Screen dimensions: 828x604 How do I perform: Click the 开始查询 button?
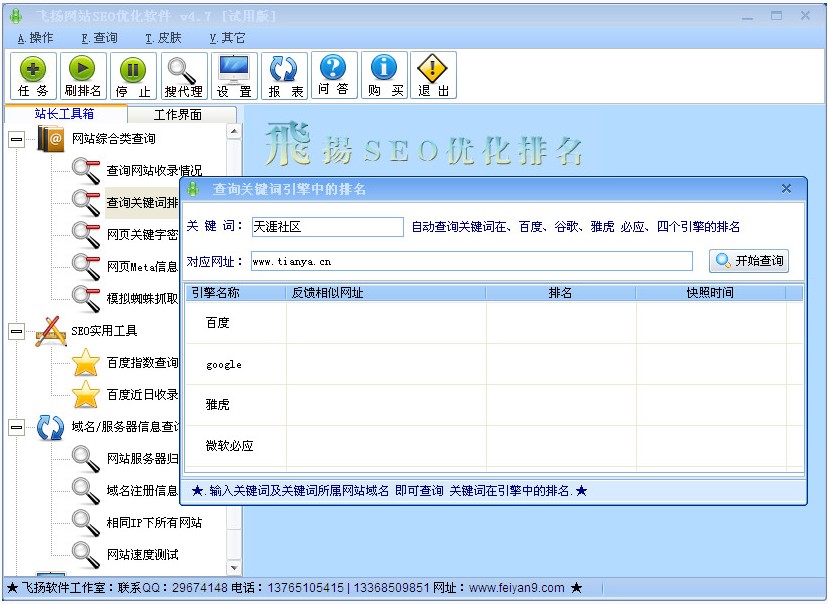(x=749, y=261)
